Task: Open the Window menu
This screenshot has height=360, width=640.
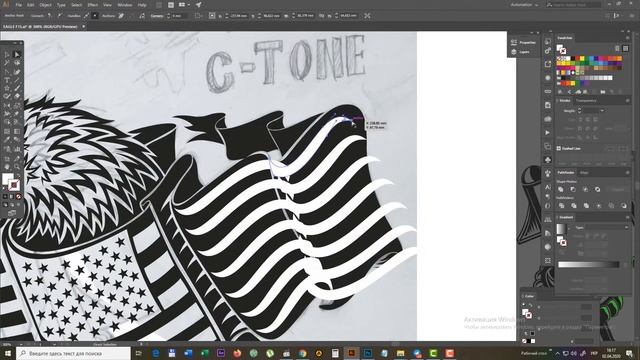Action: coord(124,5)
